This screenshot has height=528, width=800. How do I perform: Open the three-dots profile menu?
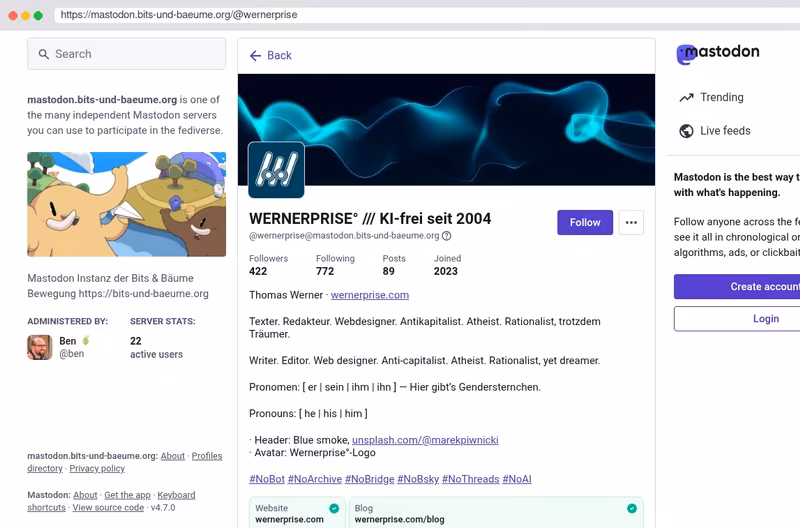pos(631,222)
